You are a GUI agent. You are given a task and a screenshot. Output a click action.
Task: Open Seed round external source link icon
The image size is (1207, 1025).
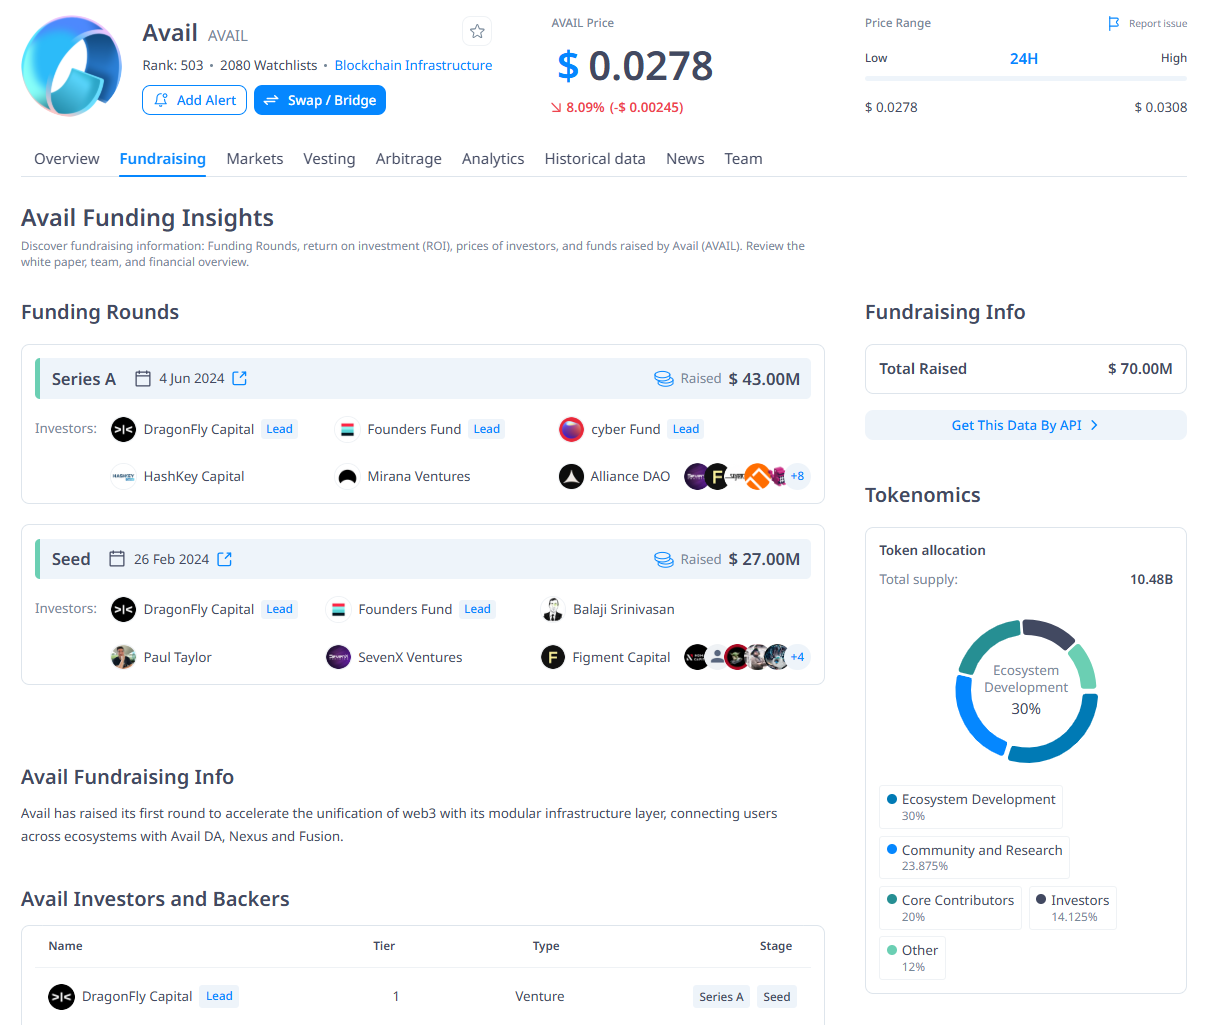[225, 559]
